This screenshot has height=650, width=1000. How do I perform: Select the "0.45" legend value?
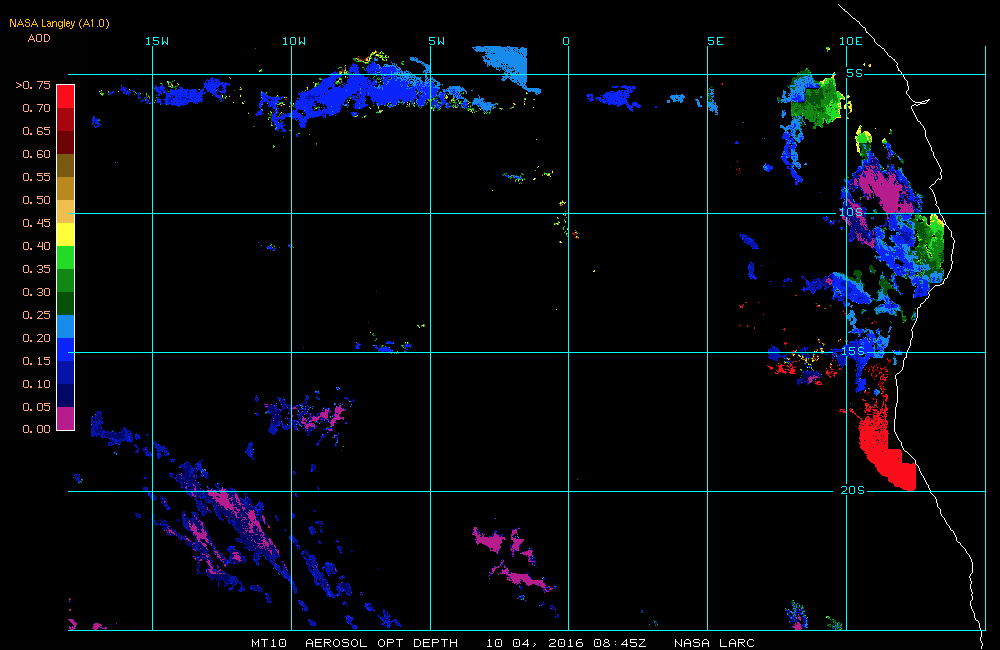click(x=36, y=223)
